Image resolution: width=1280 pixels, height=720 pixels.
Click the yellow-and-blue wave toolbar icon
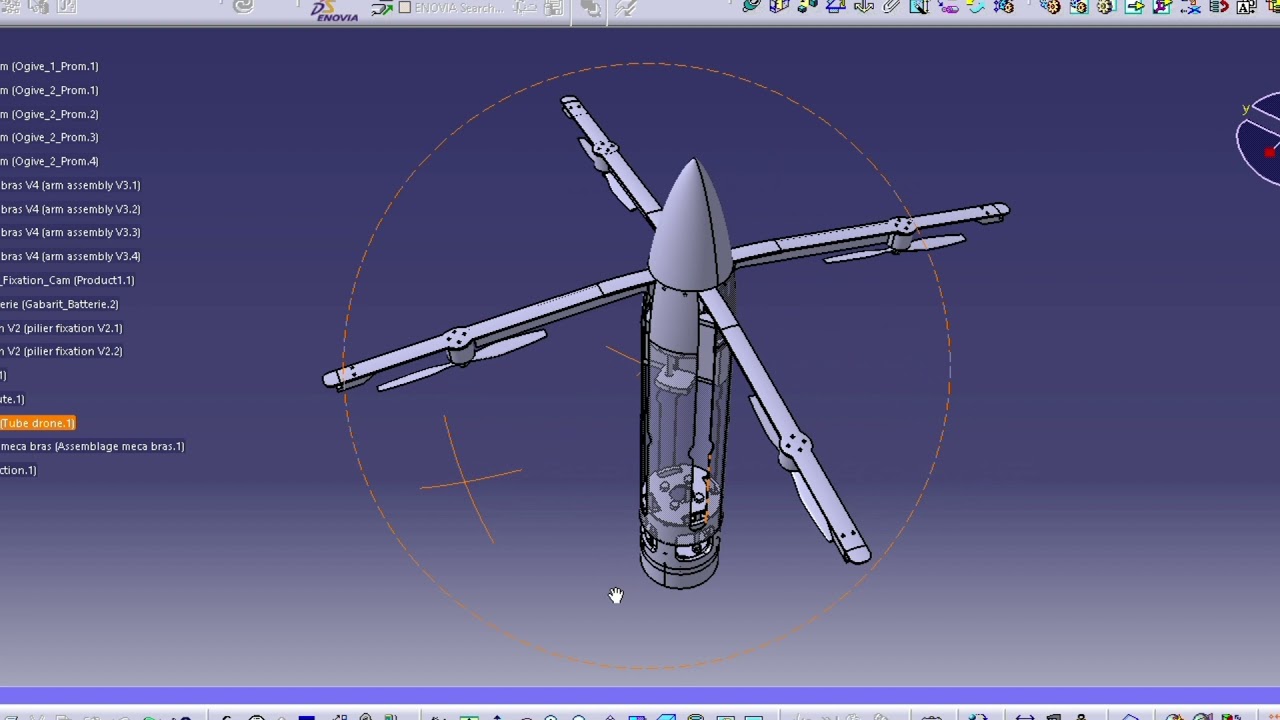[x=975, y=7]
